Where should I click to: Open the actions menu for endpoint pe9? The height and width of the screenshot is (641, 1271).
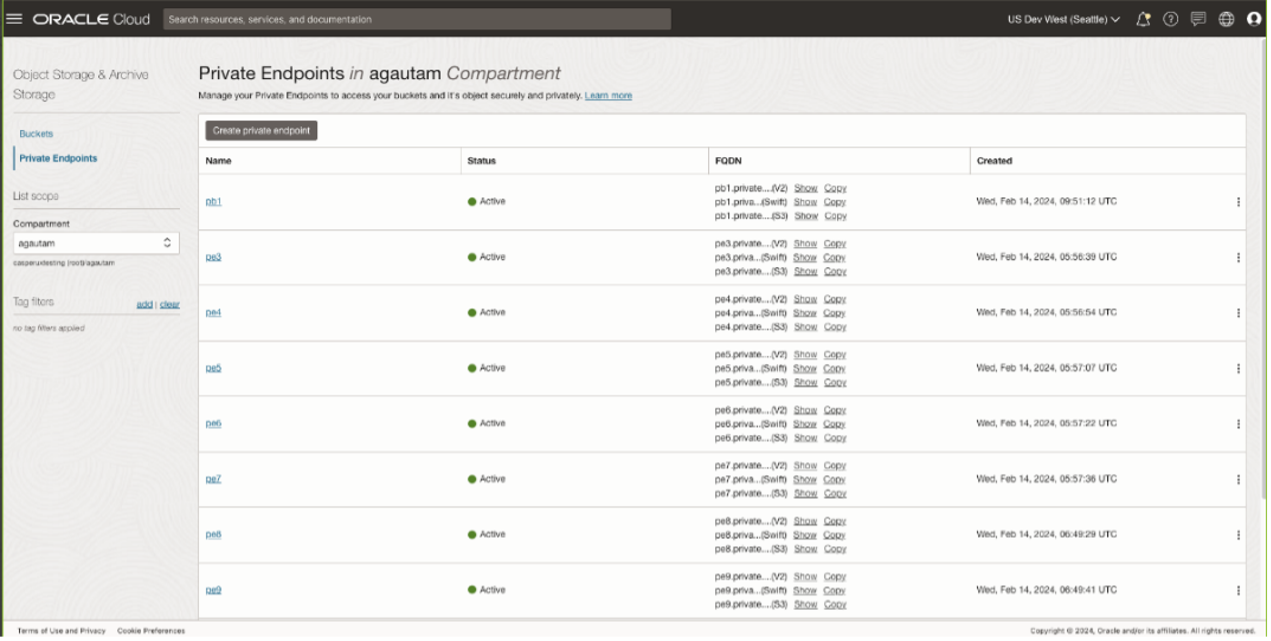click(x=1238, y=589)
